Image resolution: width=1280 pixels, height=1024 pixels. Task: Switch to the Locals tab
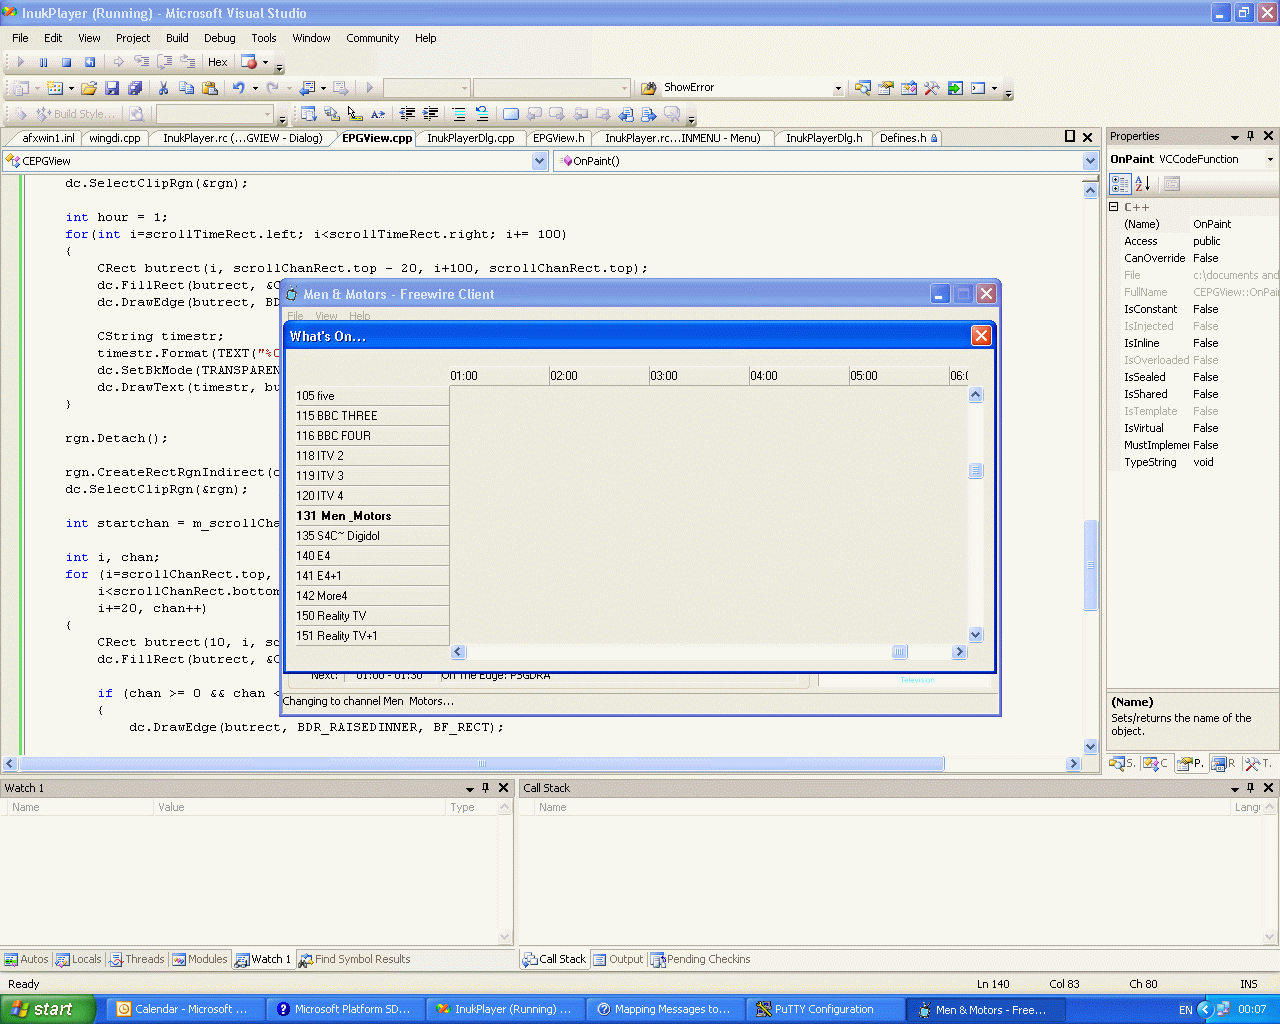[79, 959]
